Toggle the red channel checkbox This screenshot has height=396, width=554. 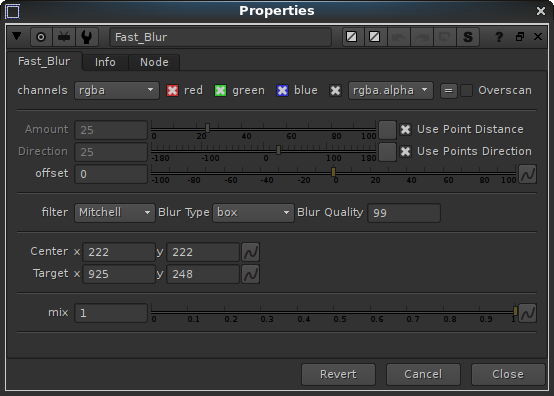coord(172,91)
